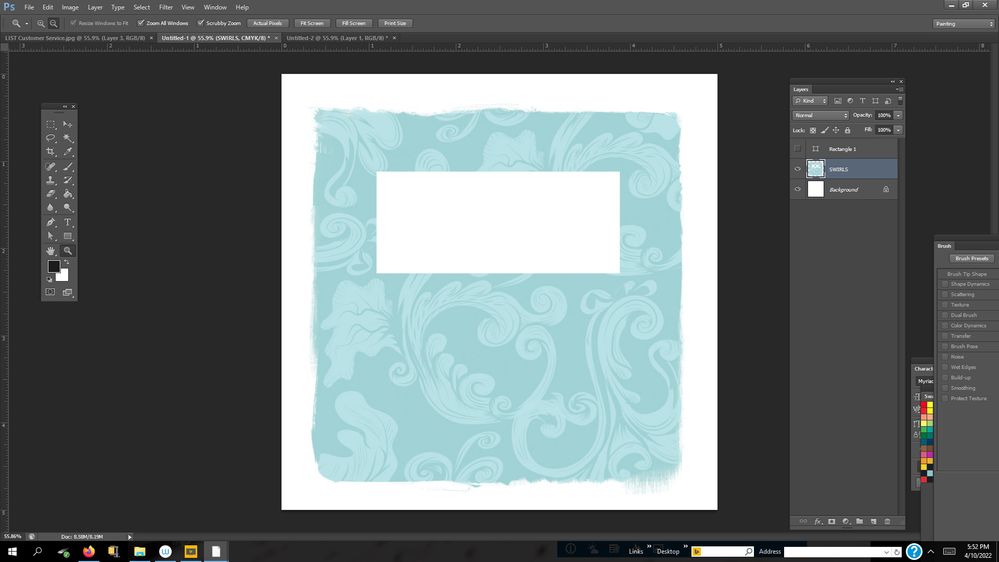Filter layers by pixel layers
The width and height of the screenshot is (999, 562).
point(838,101)
